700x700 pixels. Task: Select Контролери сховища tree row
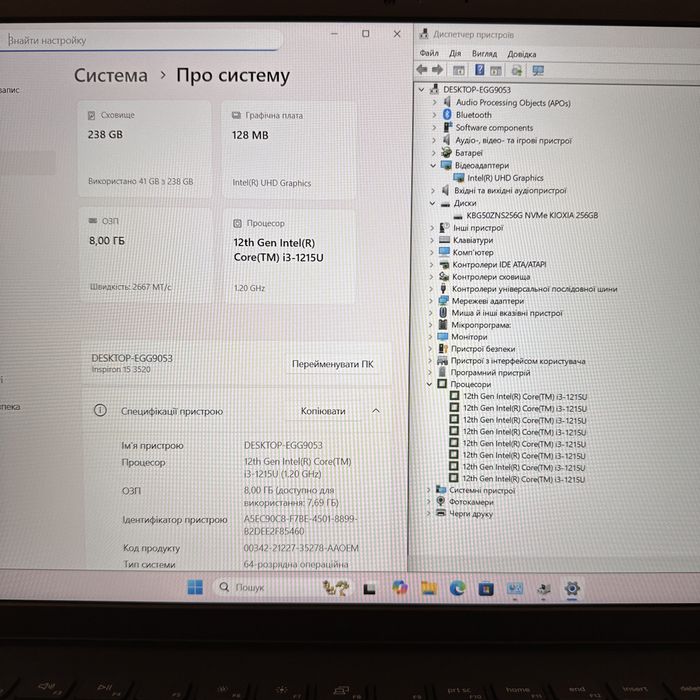click(x=491, y=277)
